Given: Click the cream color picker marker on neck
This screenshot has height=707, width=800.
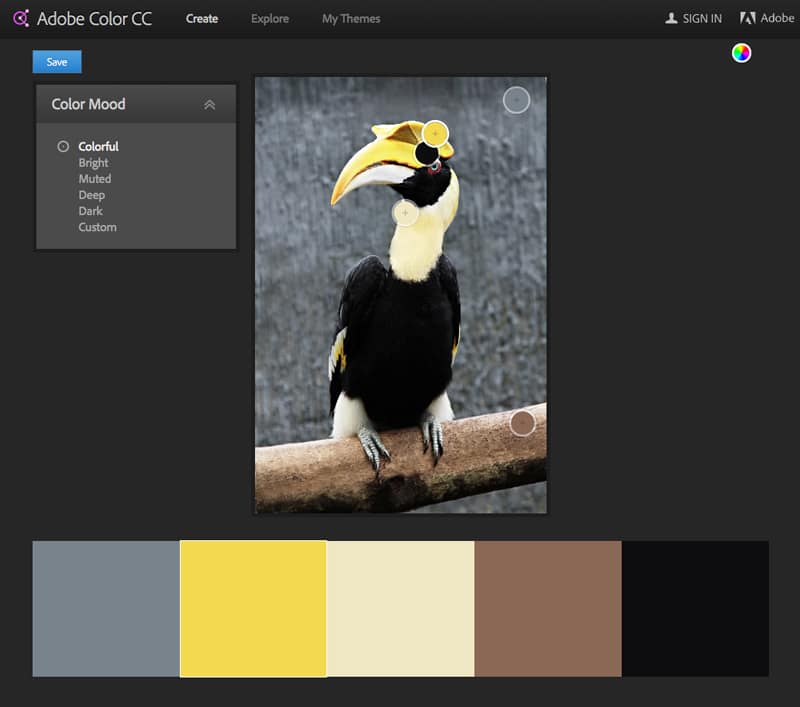Looking at the screenshot, I should pos(405,213).
